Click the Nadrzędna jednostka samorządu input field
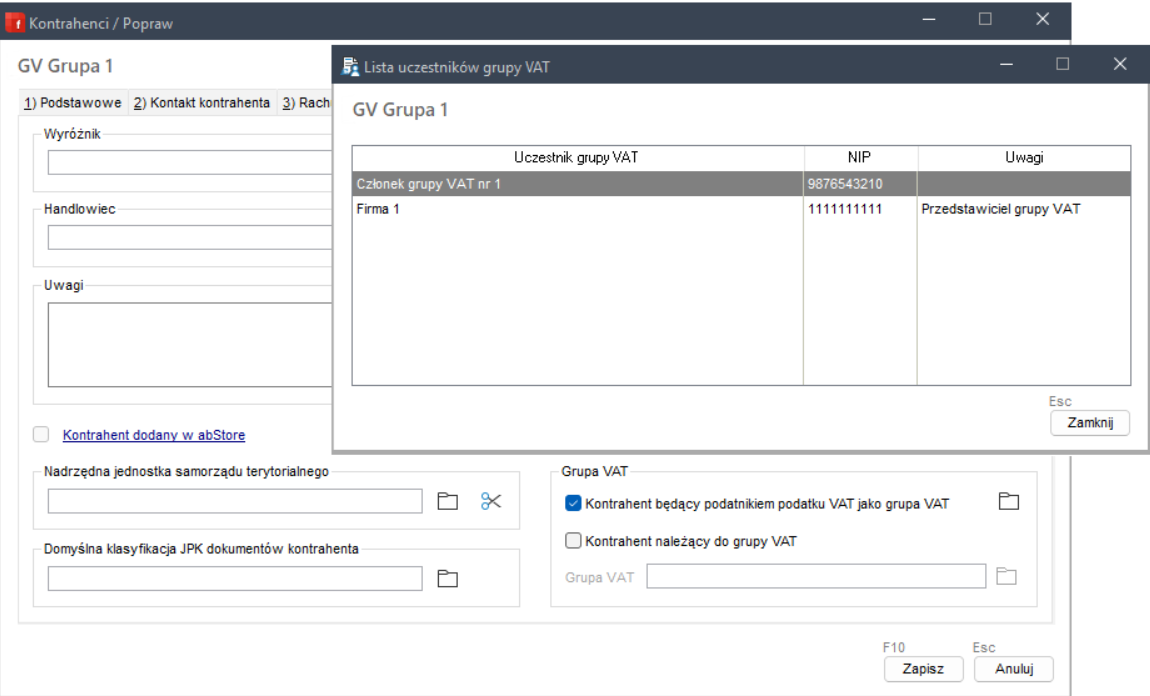 pyautogui.click(x=235, y=502)
